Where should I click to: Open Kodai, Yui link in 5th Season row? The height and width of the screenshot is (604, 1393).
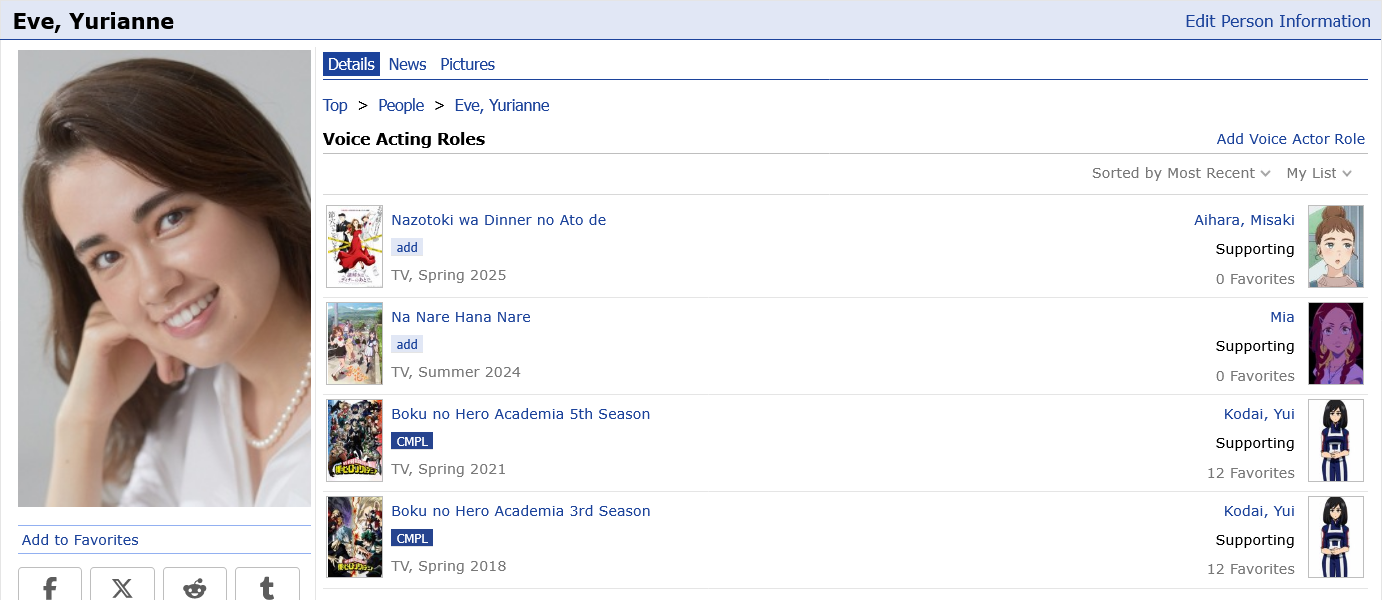[1259, 414]
